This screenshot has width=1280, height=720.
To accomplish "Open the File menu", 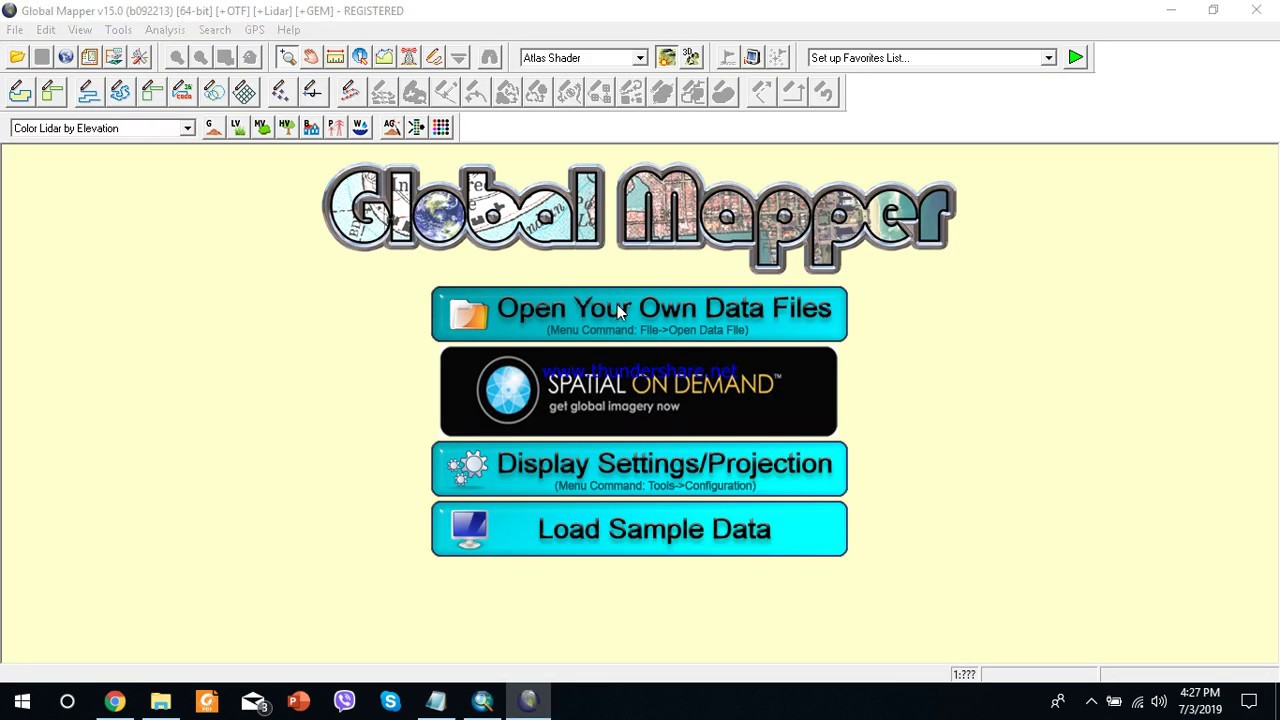I will click(15, 30).
